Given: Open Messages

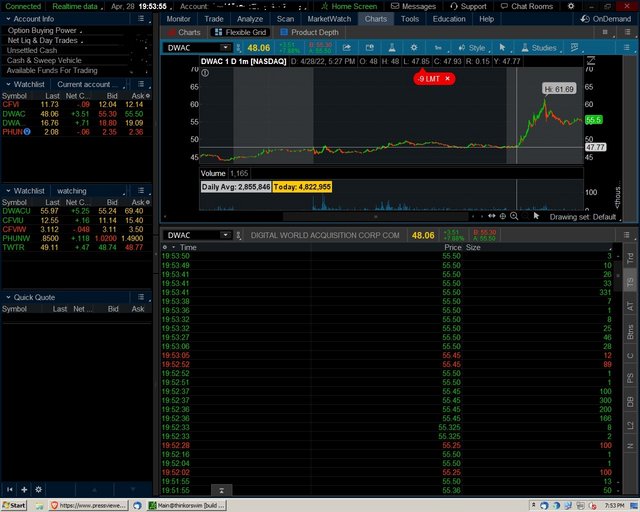Looking at the screenshot, I should (x=413, y=6).
